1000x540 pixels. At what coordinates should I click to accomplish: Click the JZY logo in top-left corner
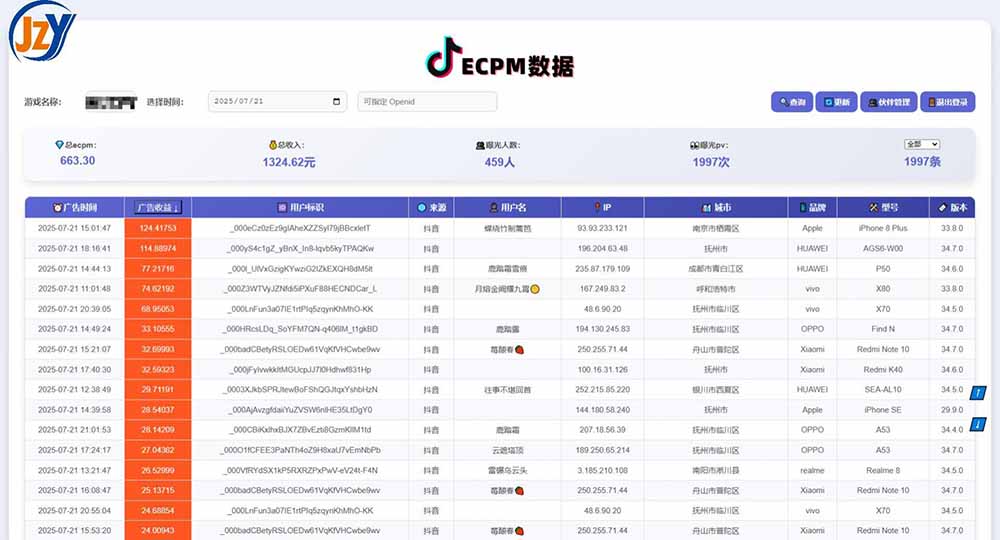41,30
